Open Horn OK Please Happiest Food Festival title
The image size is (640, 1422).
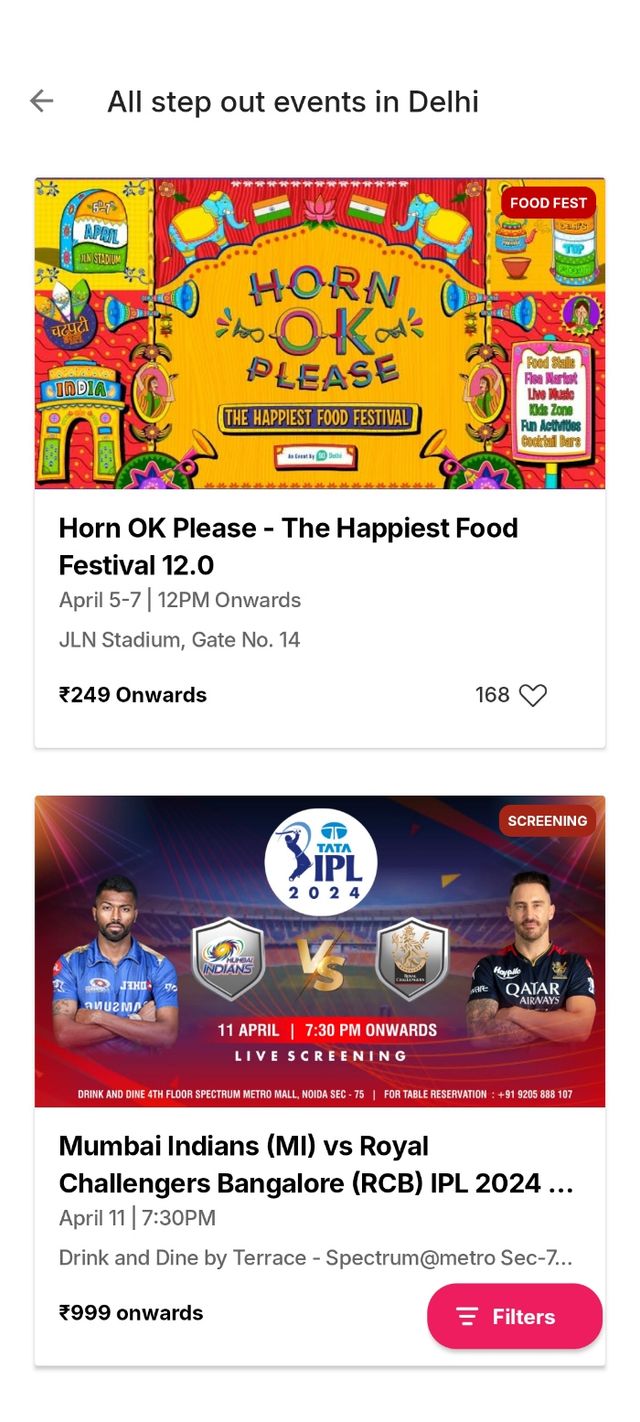[289, 546]
